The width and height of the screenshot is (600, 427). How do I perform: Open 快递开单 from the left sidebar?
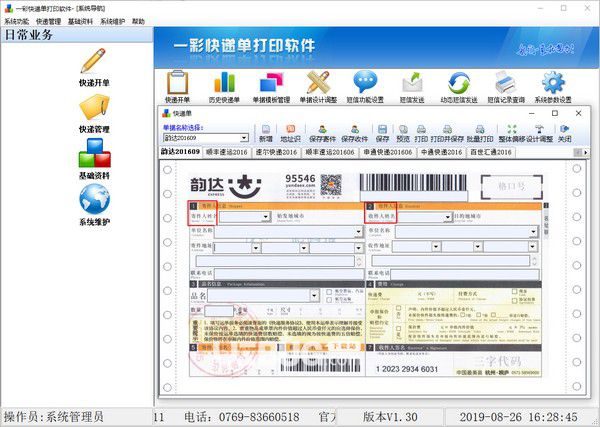(x=94, y=67)
